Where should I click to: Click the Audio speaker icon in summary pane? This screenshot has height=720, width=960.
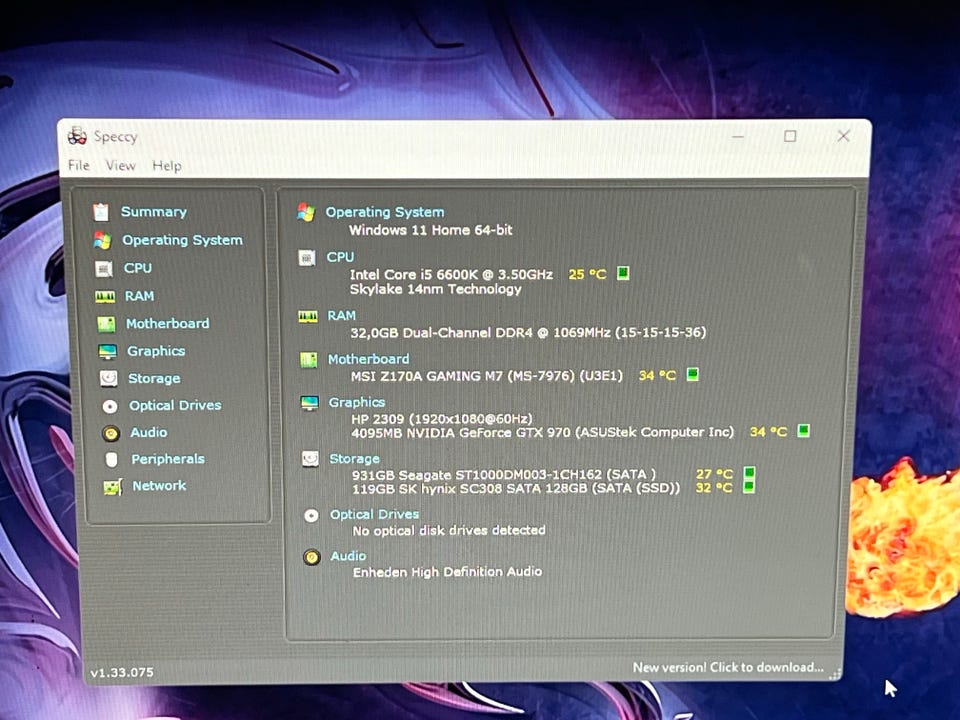tap(312, 557)
